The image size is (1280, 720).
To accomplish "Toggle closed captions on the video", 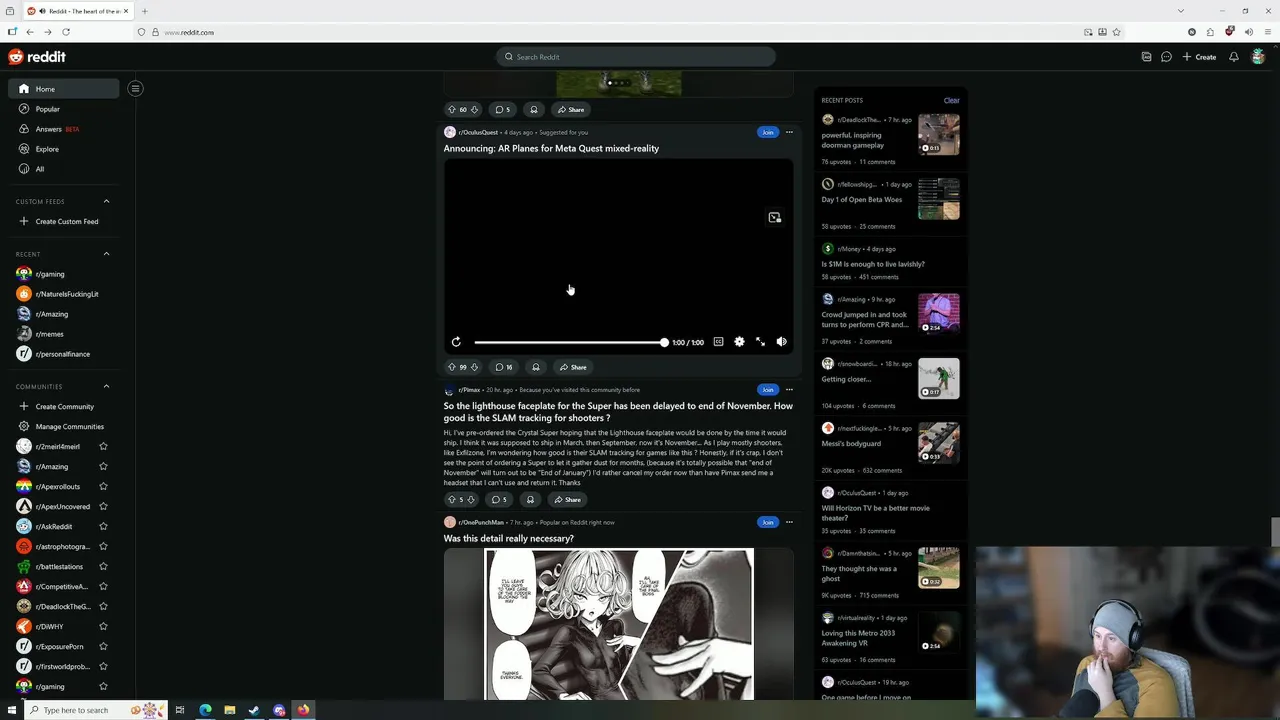I will point(718,342).
